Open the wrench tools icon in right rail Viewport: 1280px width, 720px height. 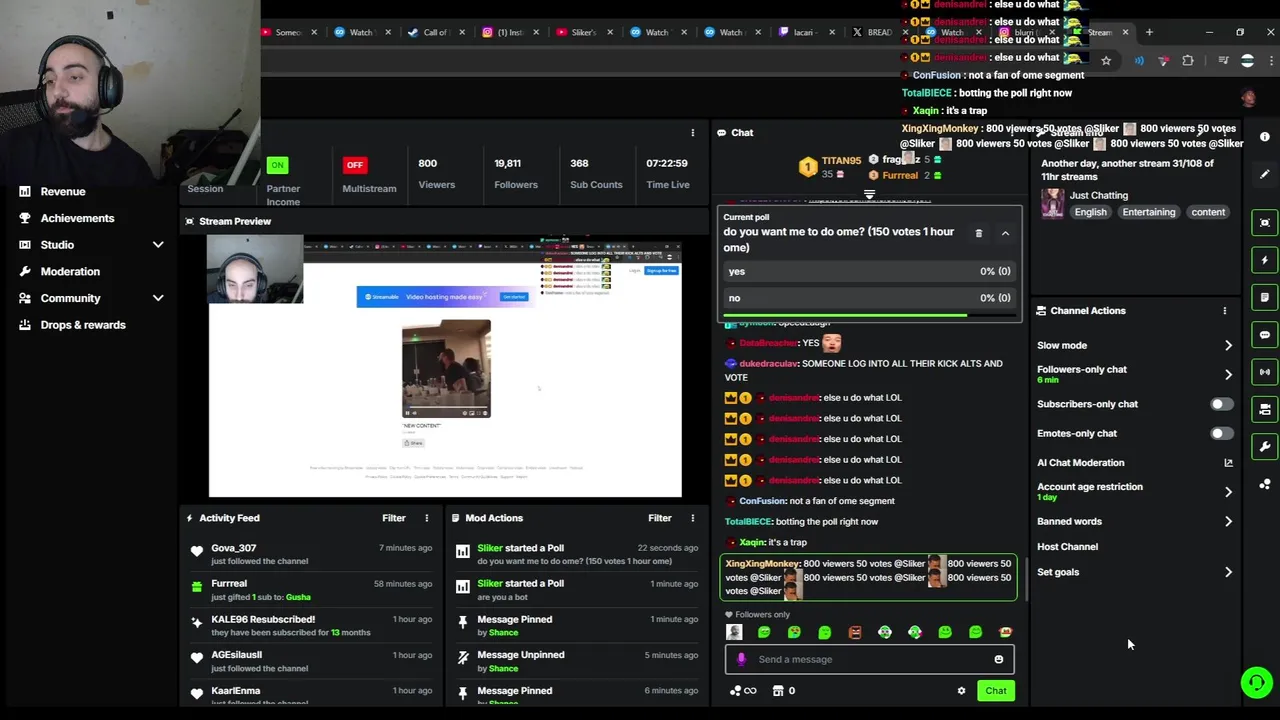(x=1265, y=447)
